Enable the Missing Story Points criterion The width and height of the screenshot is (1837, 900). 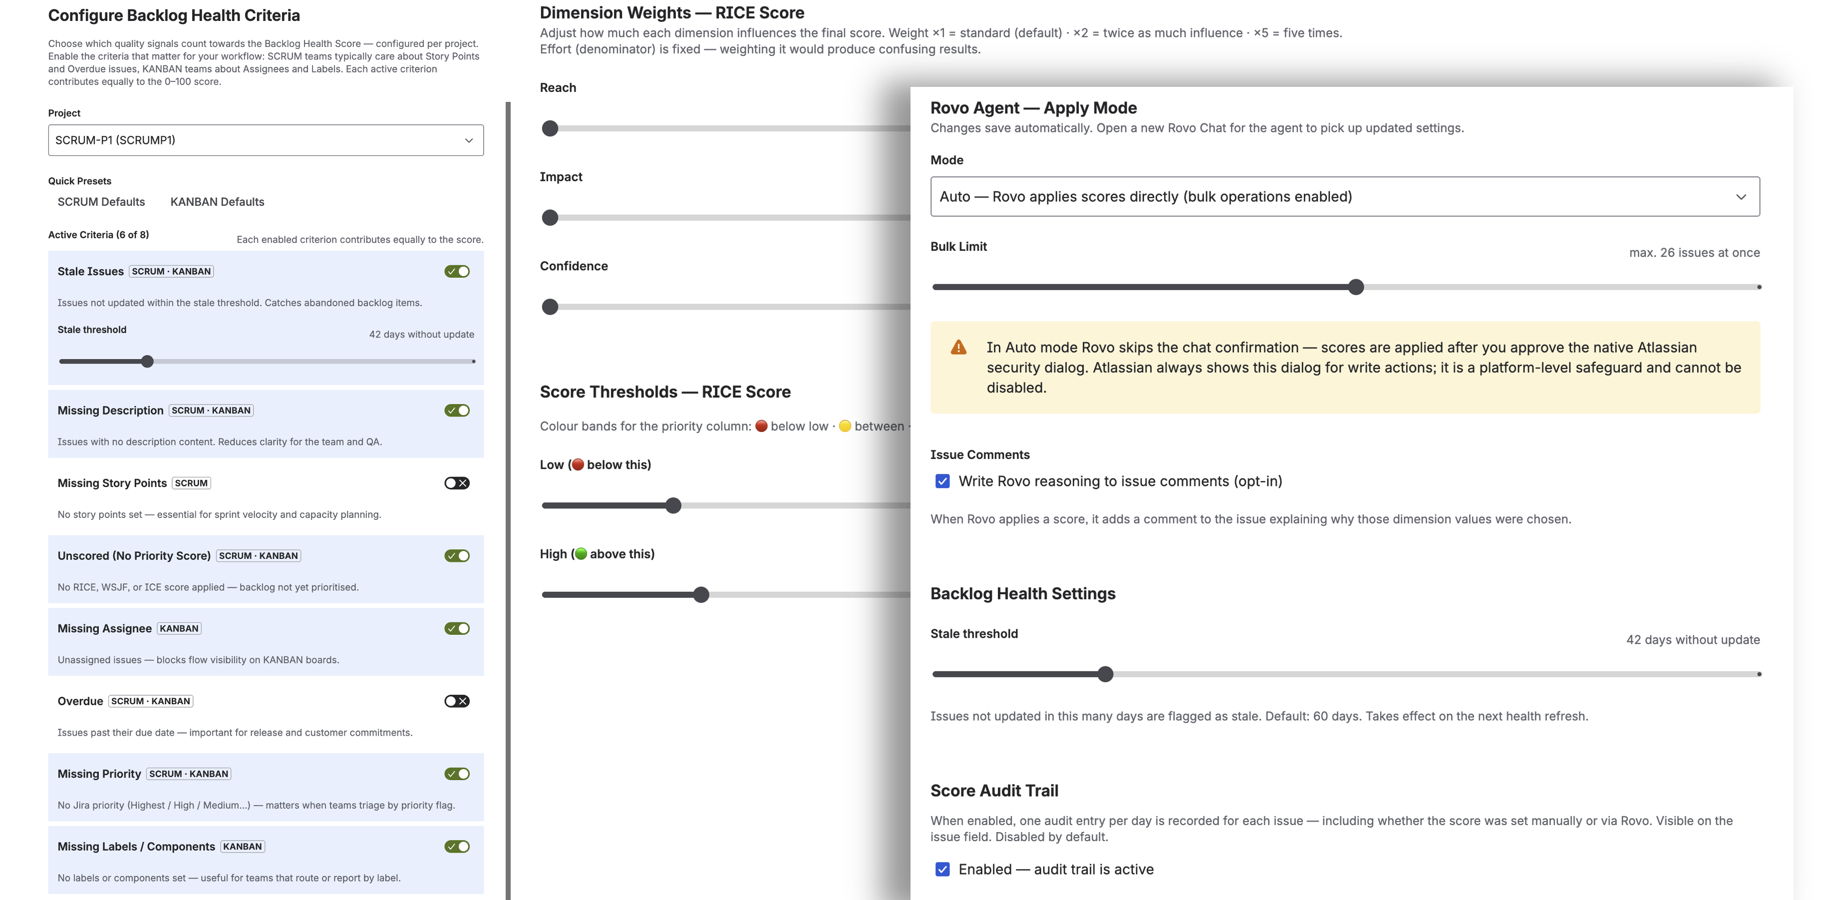pos(456,482)
